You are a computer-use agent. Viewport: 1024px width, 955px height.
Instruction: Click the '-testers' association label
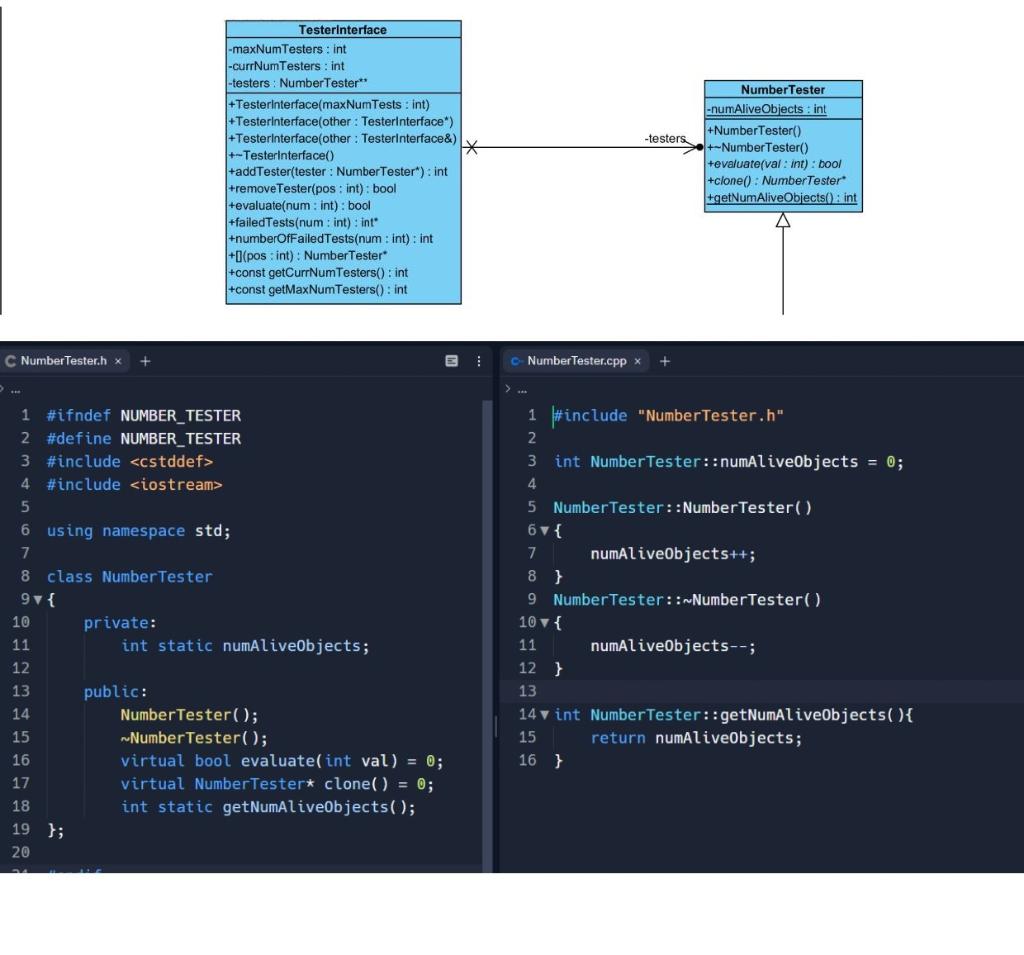(665, 138)
